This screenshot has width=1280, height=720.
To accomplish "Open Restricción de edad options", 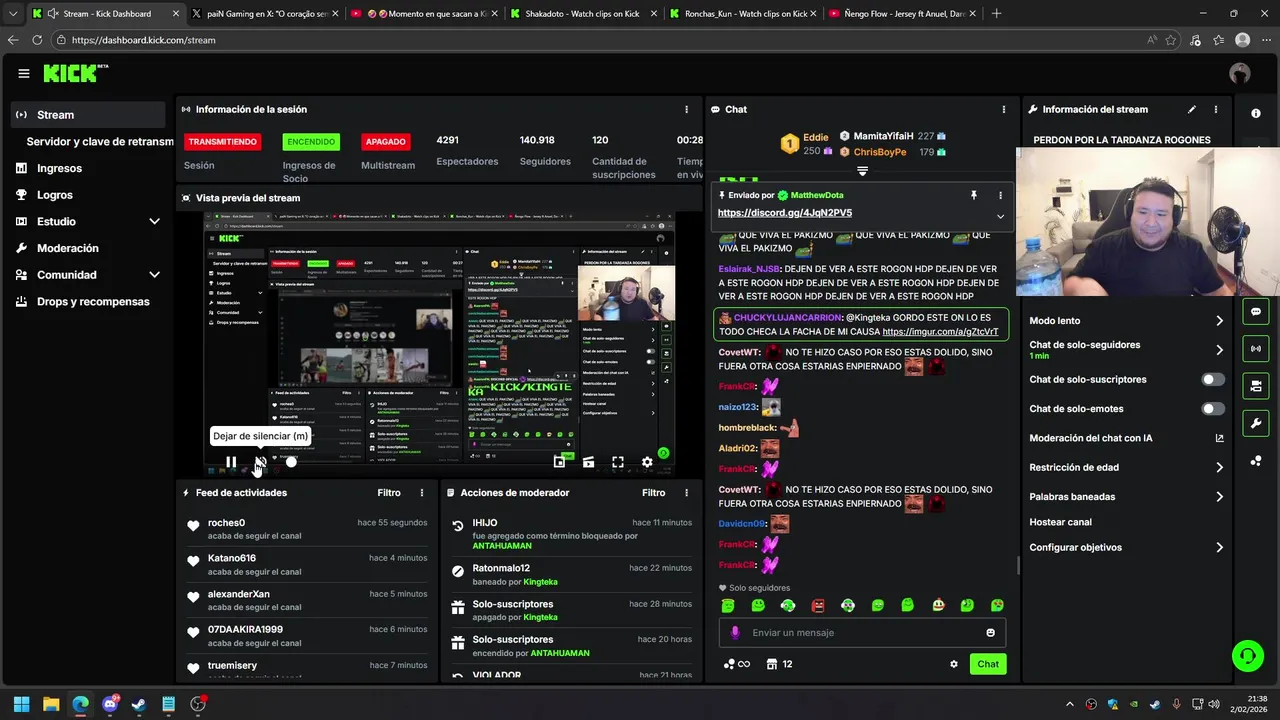I will 1127,467.
